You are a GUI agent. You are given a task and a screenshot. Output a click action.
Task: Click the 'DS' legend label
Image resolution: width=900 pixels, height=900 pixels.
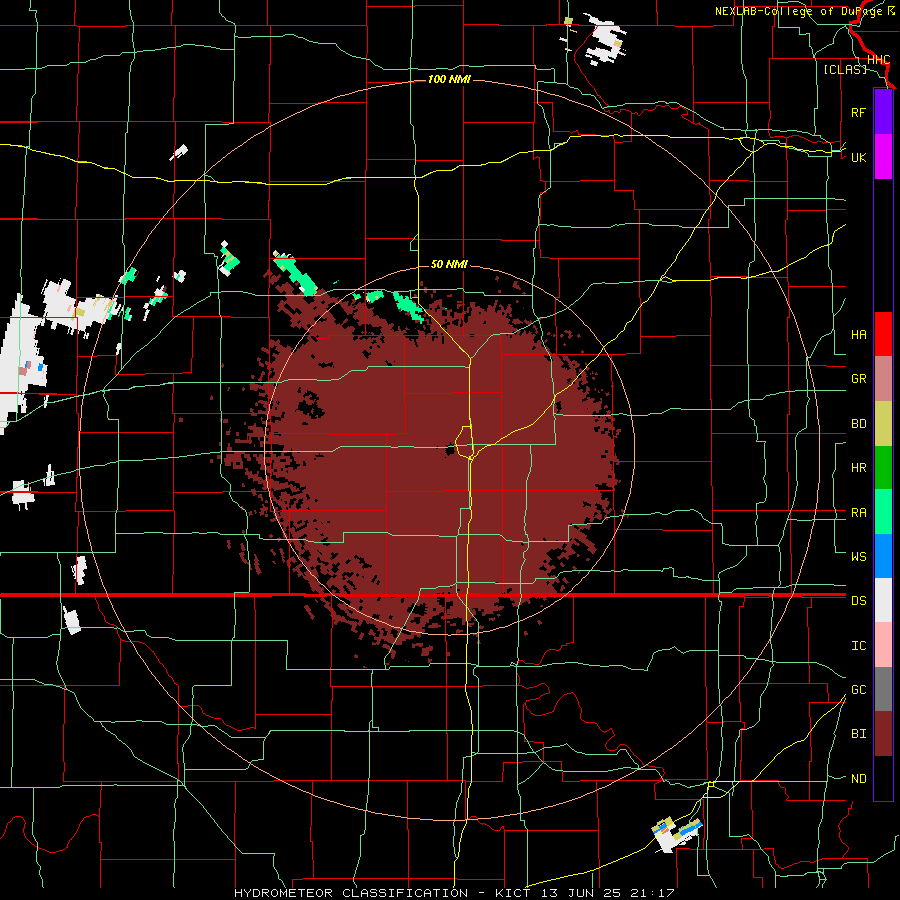(858, 600)
